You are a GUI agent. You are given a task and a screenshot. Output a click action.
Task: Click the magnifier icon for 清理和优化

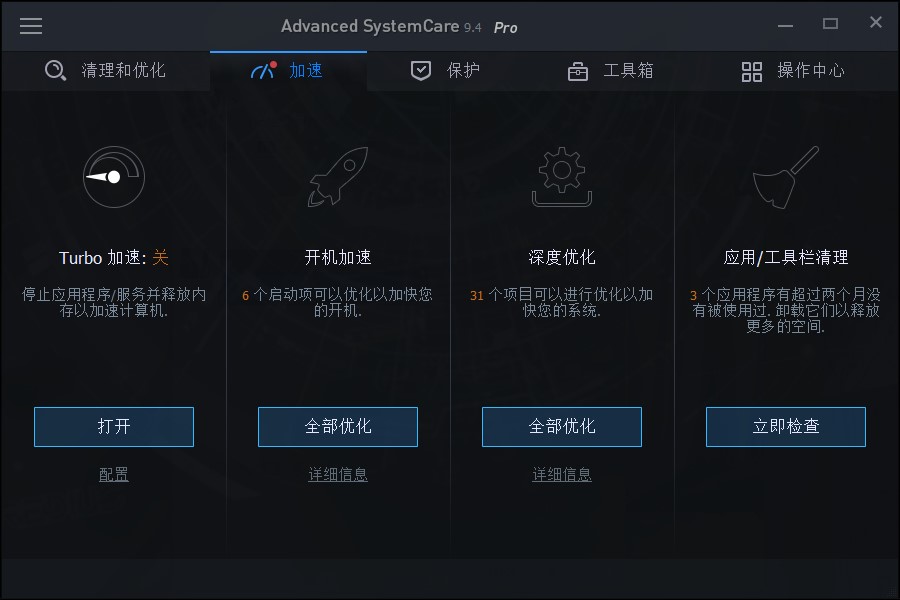click(56, 71)
